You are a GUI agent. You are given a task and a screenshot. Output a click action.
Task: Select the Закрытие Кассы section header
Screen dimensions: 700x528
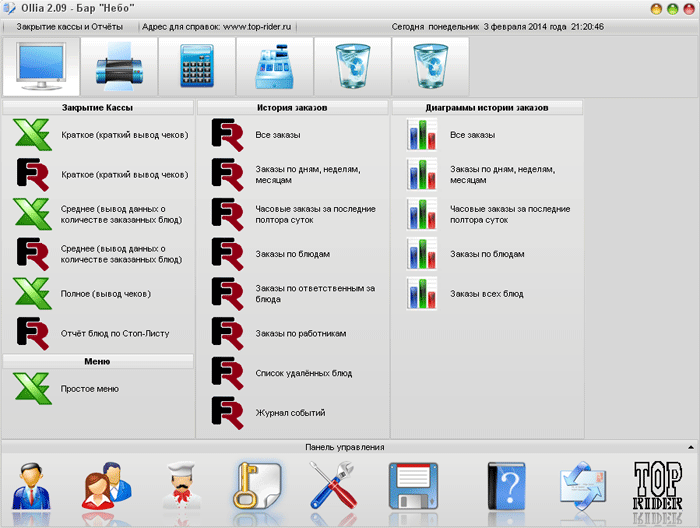tap(97, 108)
